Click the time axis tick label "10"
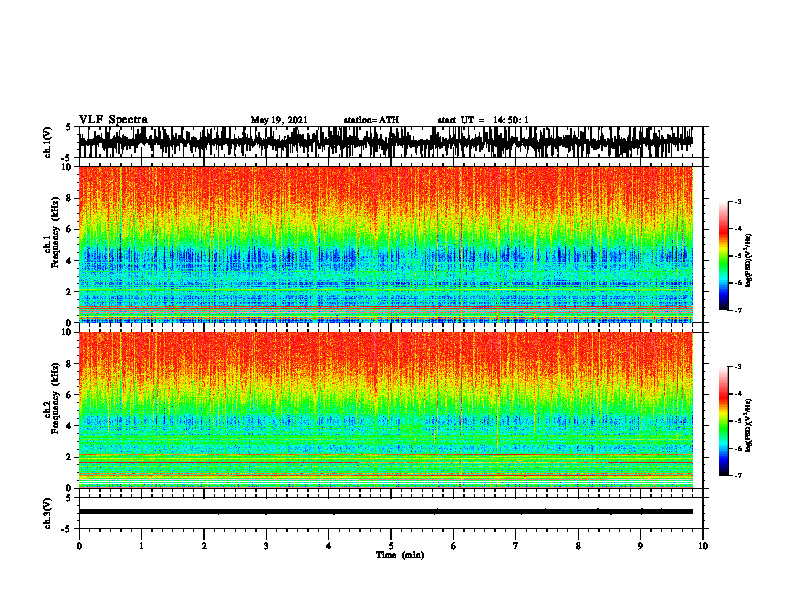The width and height of the screenshot is (792, 612). pyautogui.click(x=703, y=546)
